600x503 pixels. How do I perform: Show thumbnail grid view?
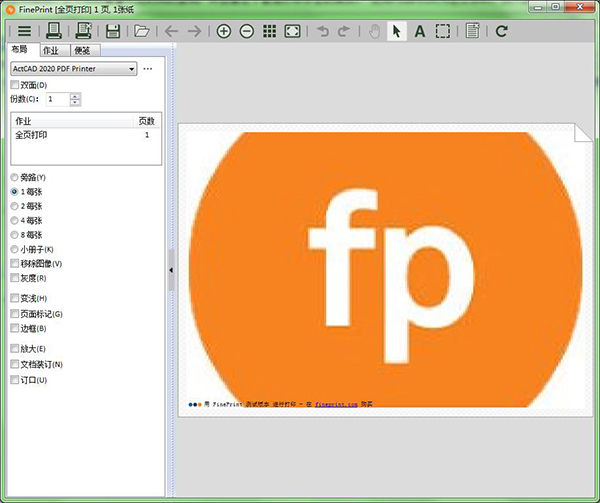click(269, 31)
